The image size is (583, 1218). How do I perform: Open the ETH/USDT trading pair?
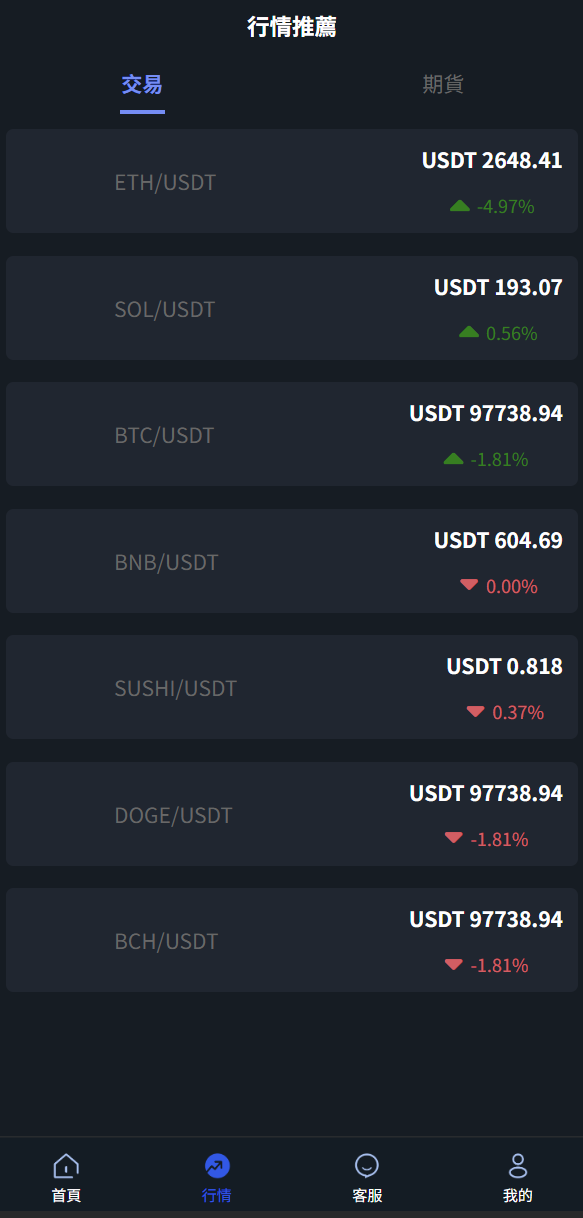(292, 181)
